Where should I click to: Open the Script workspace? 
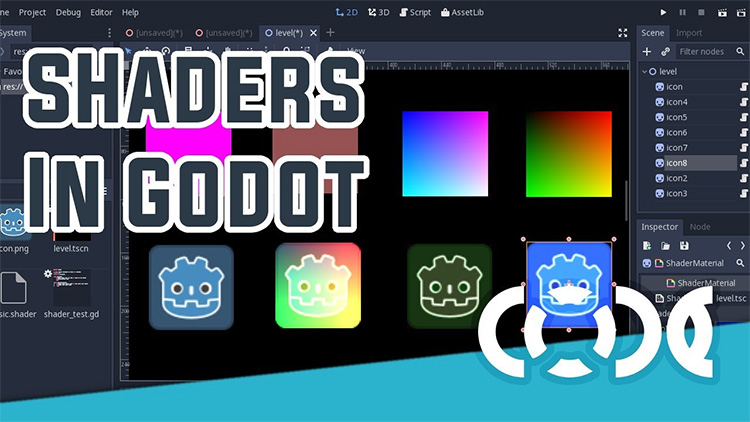click(415, 12)
